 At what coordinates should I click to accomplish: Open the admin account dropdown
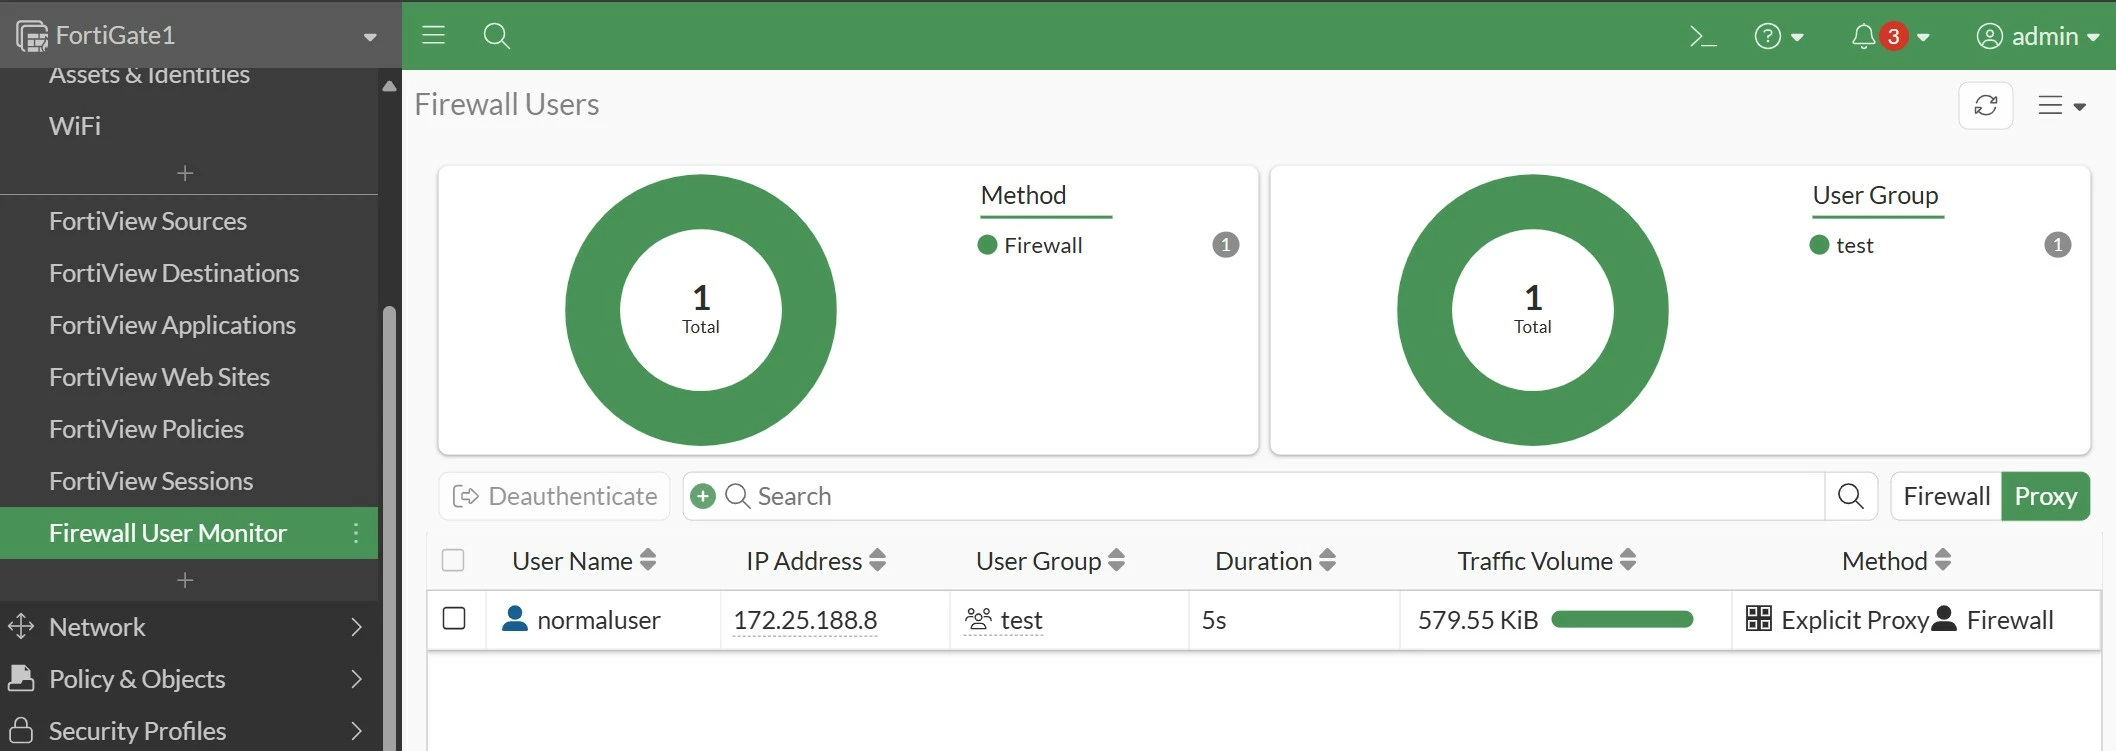(2037, 37)
